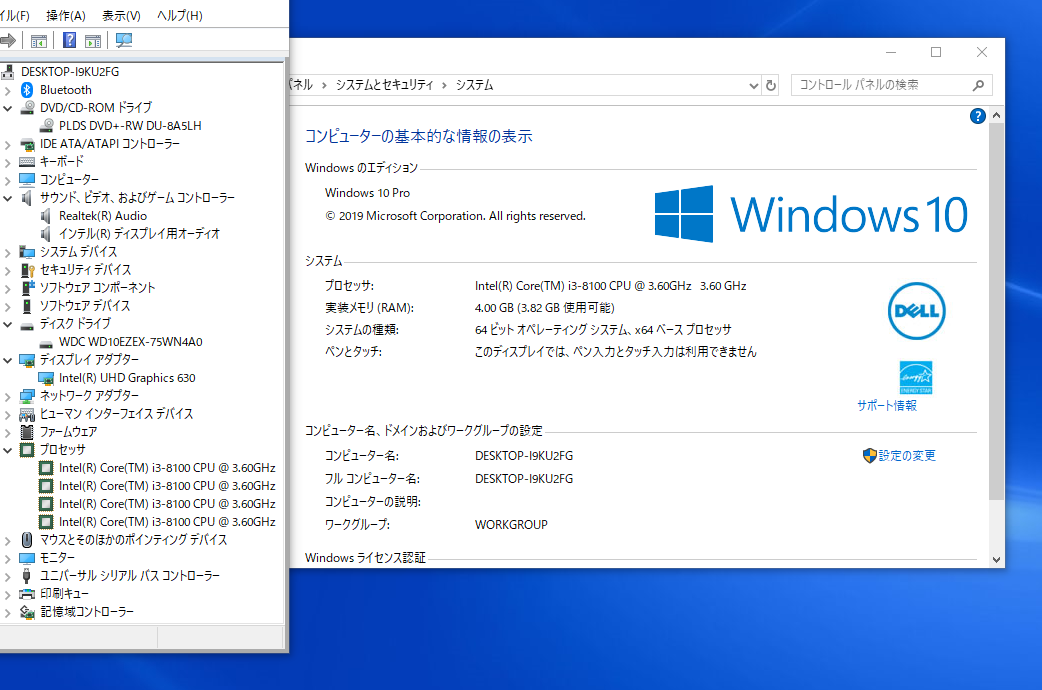Screen dimensions: 1042x690
Task: Click 4.00 GB (3.82 GB 使用可能) RAM value
Action: coord(544,308)
